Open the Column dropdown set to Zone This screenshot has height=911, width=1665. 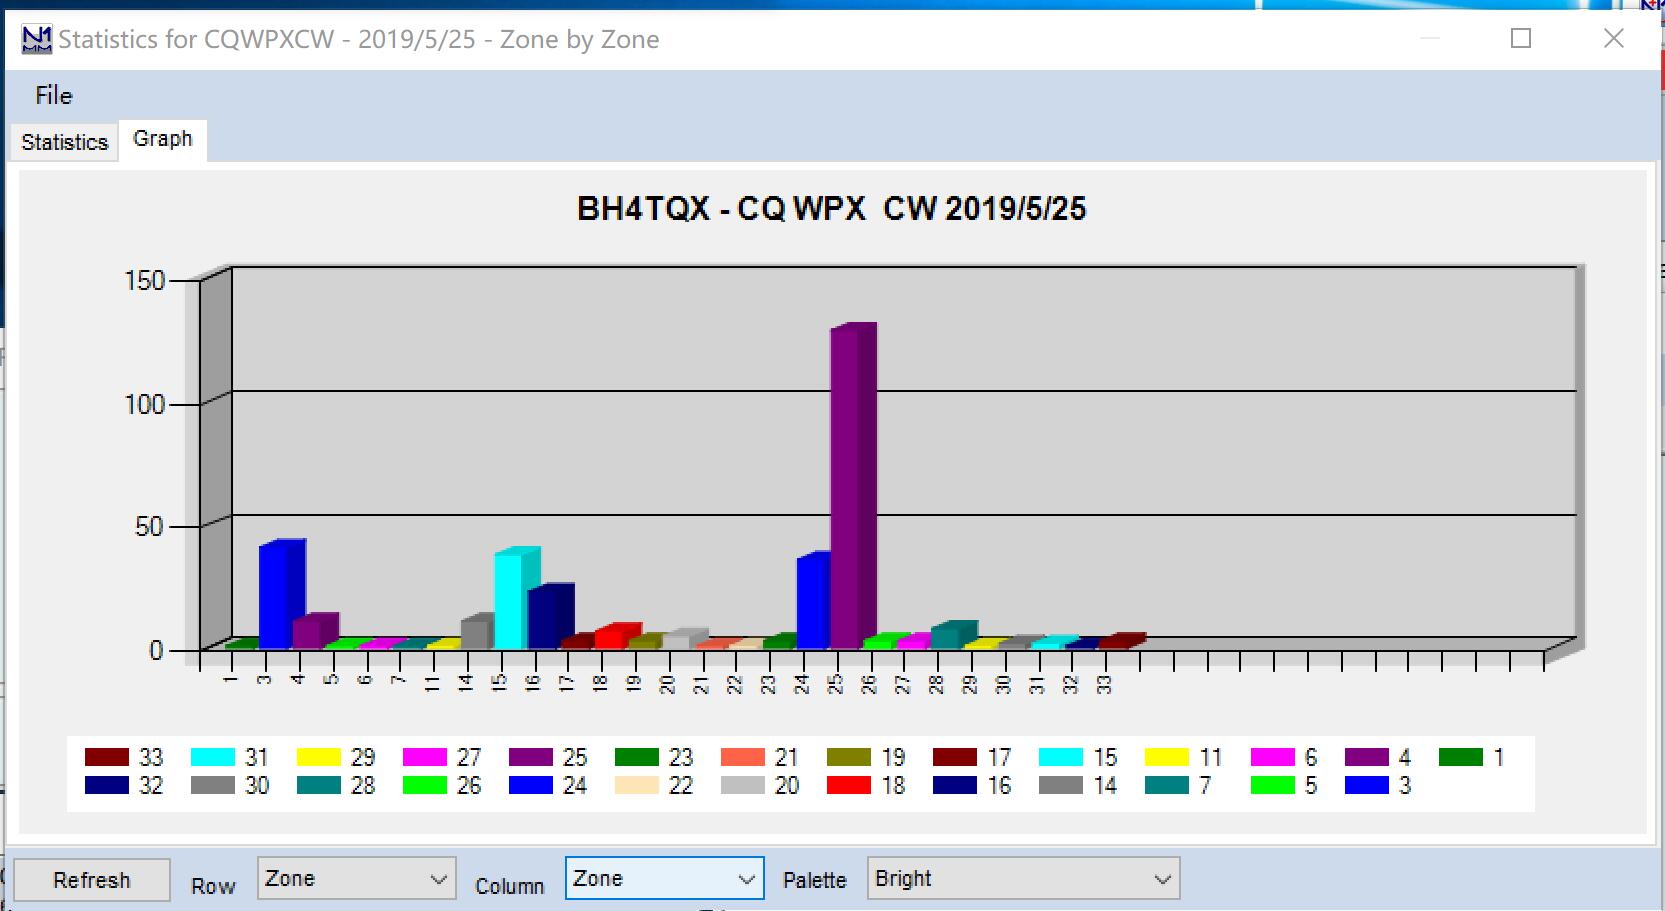point(665,879)
